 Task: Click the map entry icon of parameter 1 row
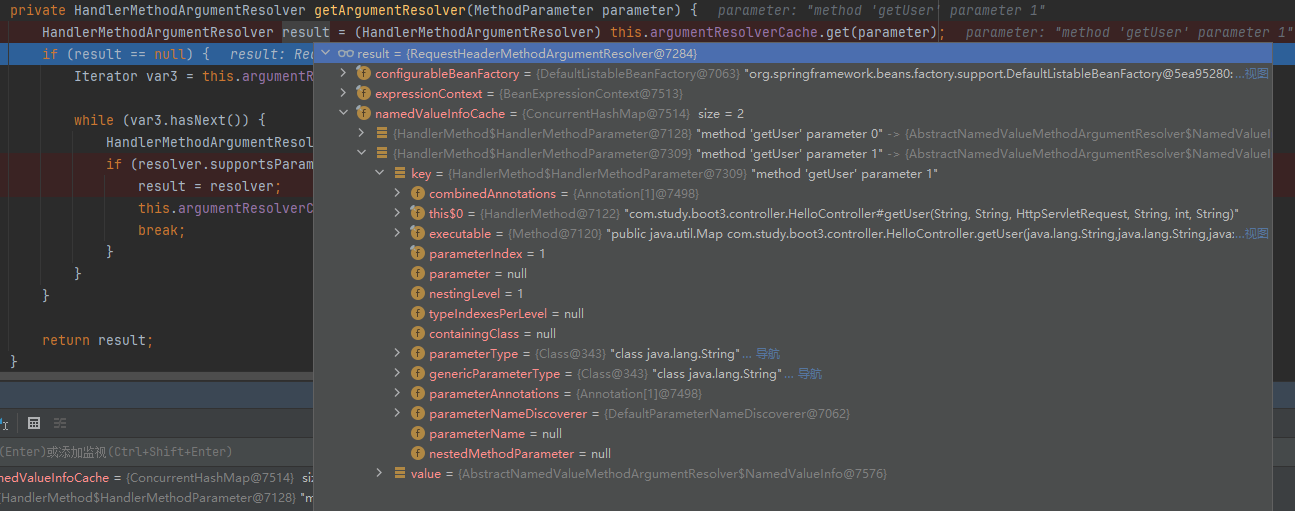point(382,153)
